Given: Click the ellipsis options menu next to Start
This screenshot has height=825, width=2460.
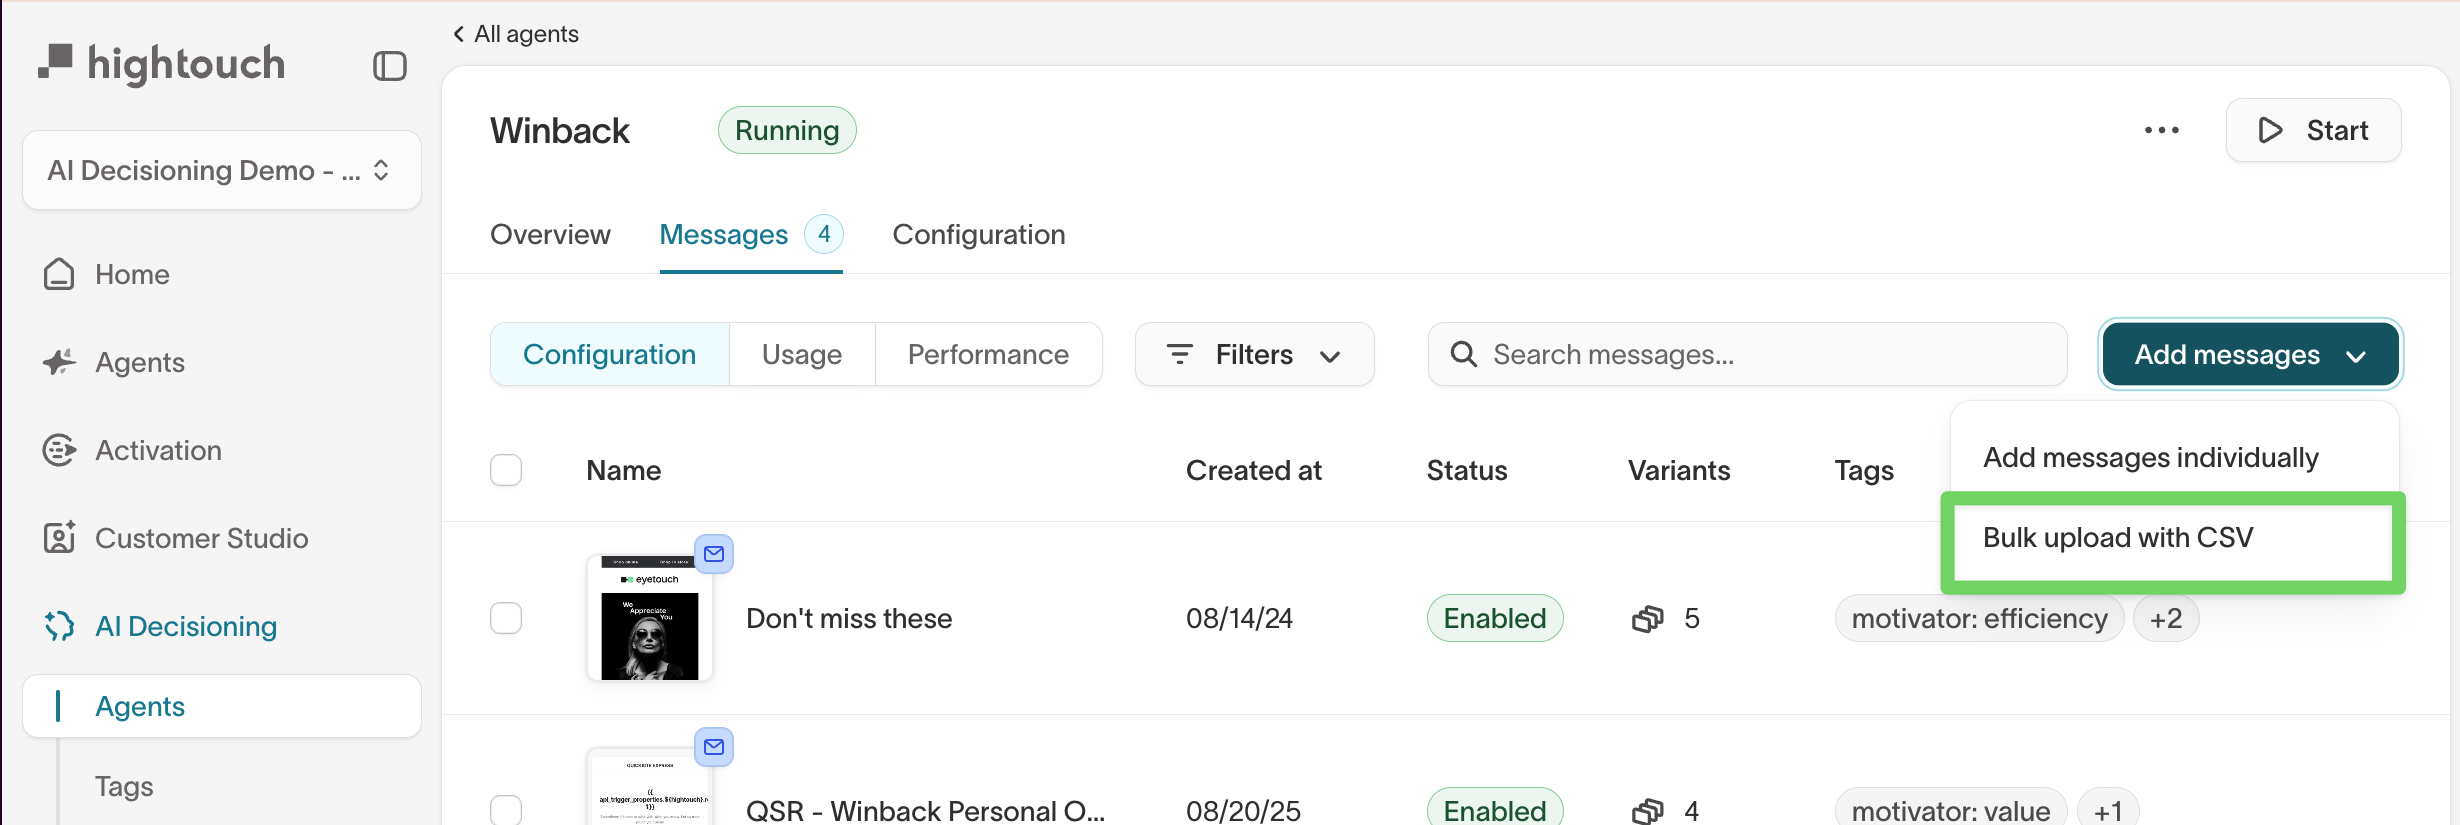Looking at the screenshot, I should pyautogui.click(x=2162, y=130).
